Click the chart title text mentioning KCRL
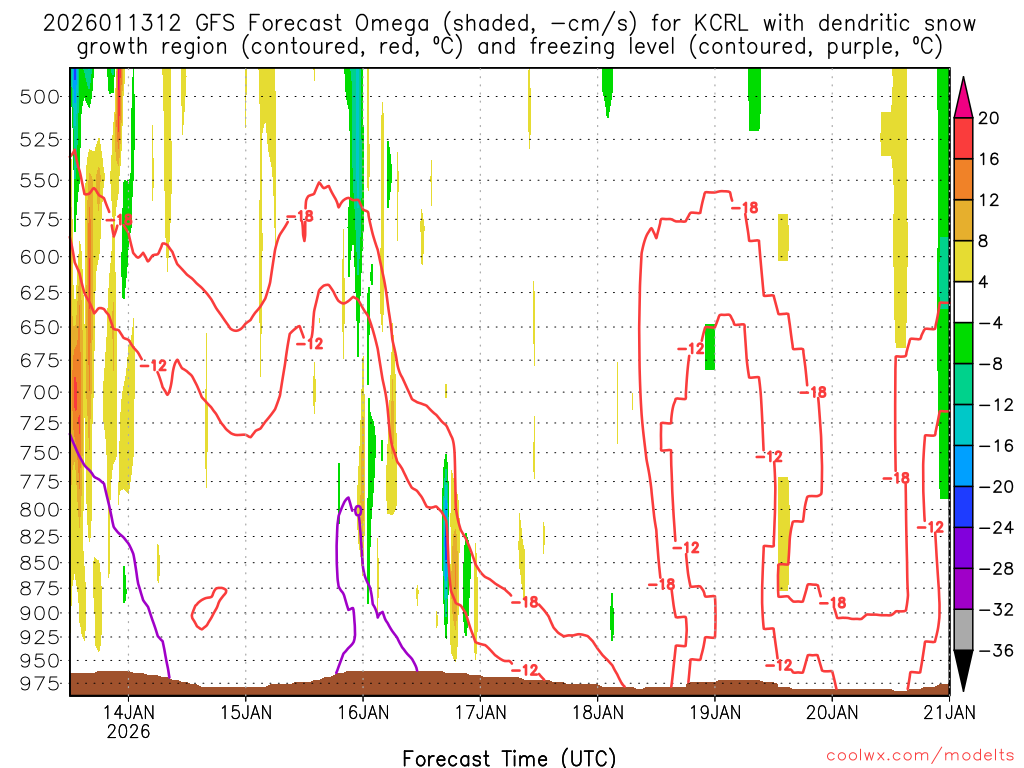The width and height of the screenshot is (1024, 768). click(509, 35)
